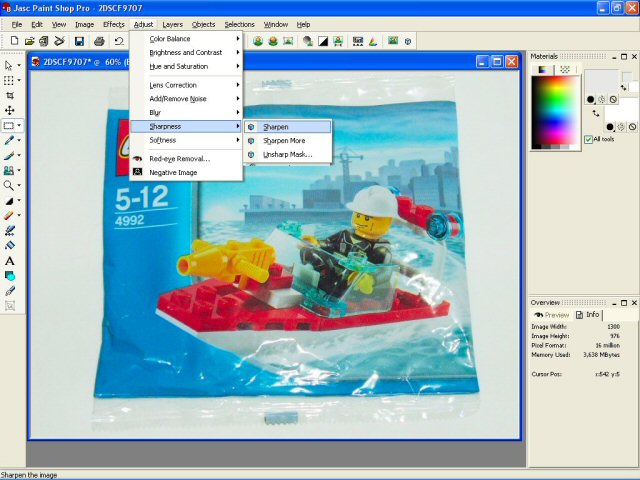Click the Browse images icon beside Open

(44, 41)
